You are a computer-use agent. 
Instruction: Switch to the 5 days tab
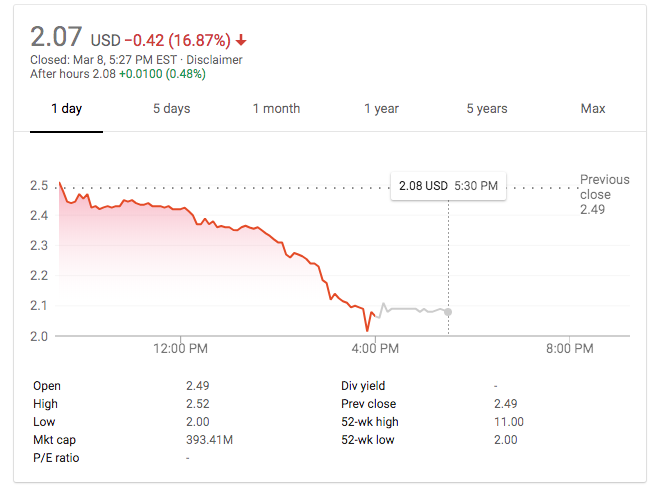[171, 108]
